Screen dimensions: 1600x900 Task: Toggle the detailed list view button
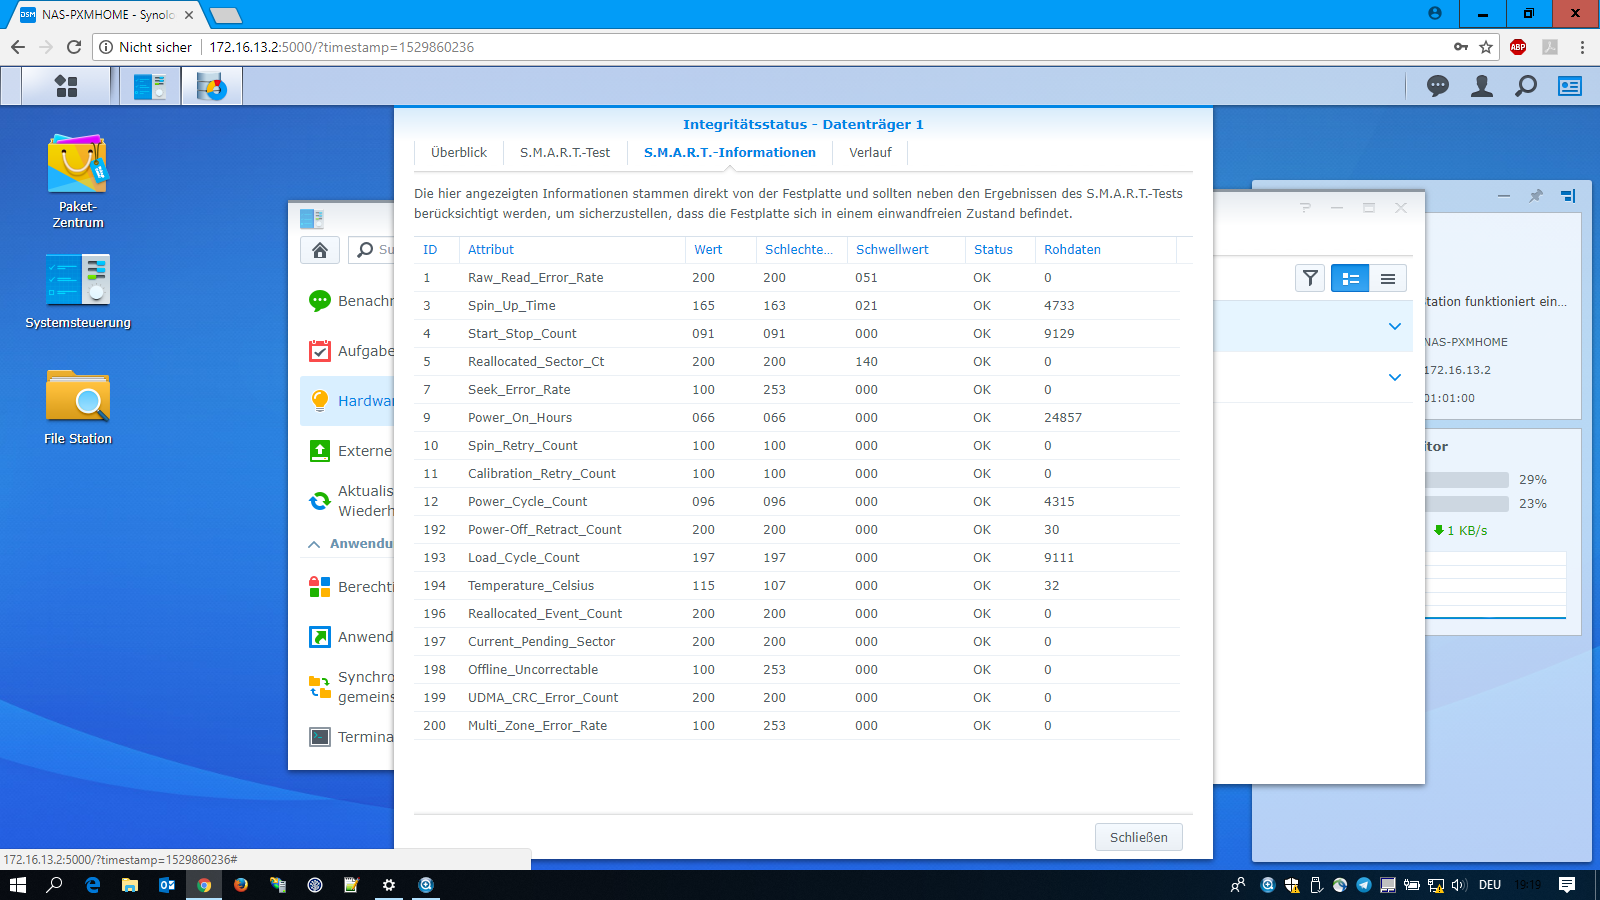pyautogui.click(x=1350, y=279)
